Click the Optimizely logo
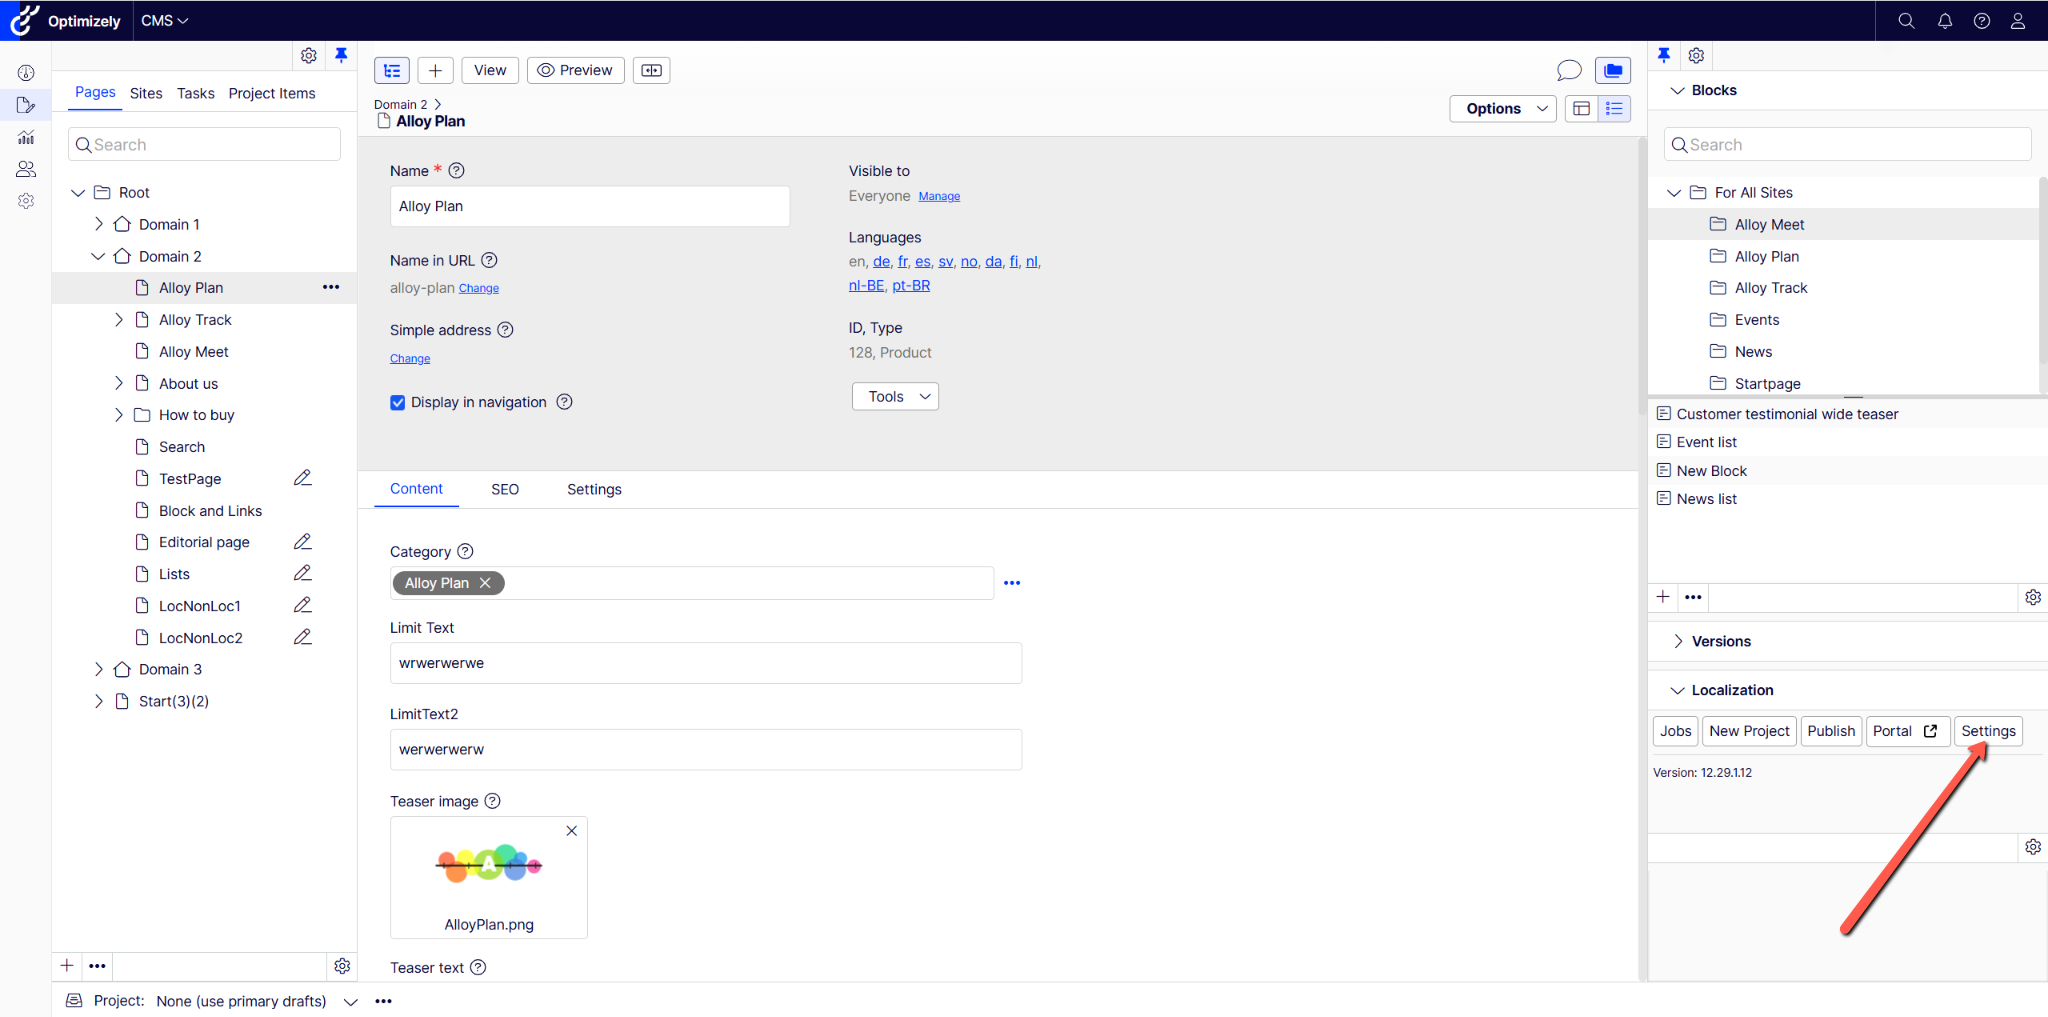Screen dimensions: 2048x1017 (x=66, y=21)
